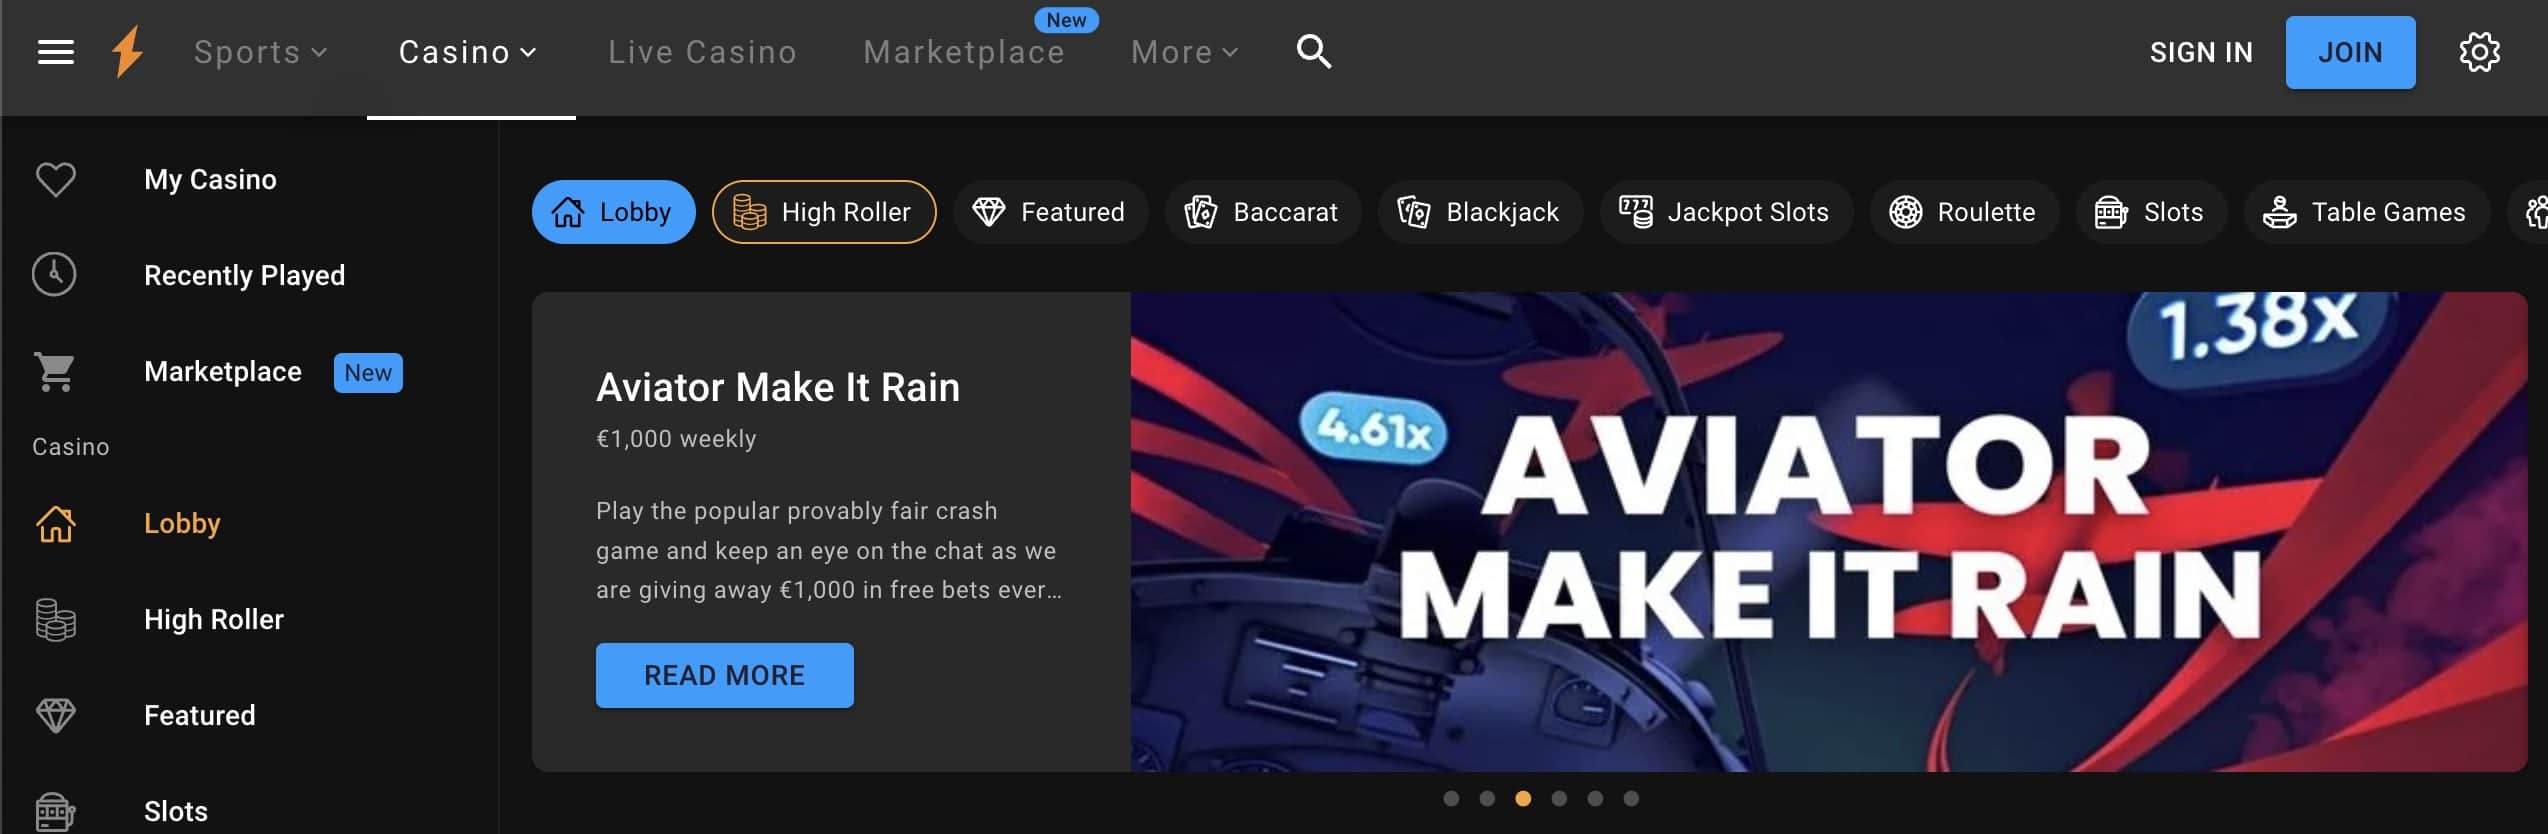Open search with the magnifier icon
Viewport: 2548px width, 834px height.
point(1313,51)
